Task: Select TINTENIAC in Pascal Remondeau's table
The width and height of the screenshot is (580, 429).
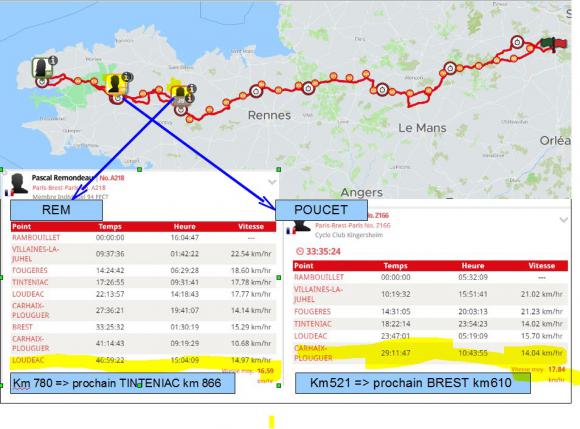Action: pyautogui.click(x=30, y=282)
